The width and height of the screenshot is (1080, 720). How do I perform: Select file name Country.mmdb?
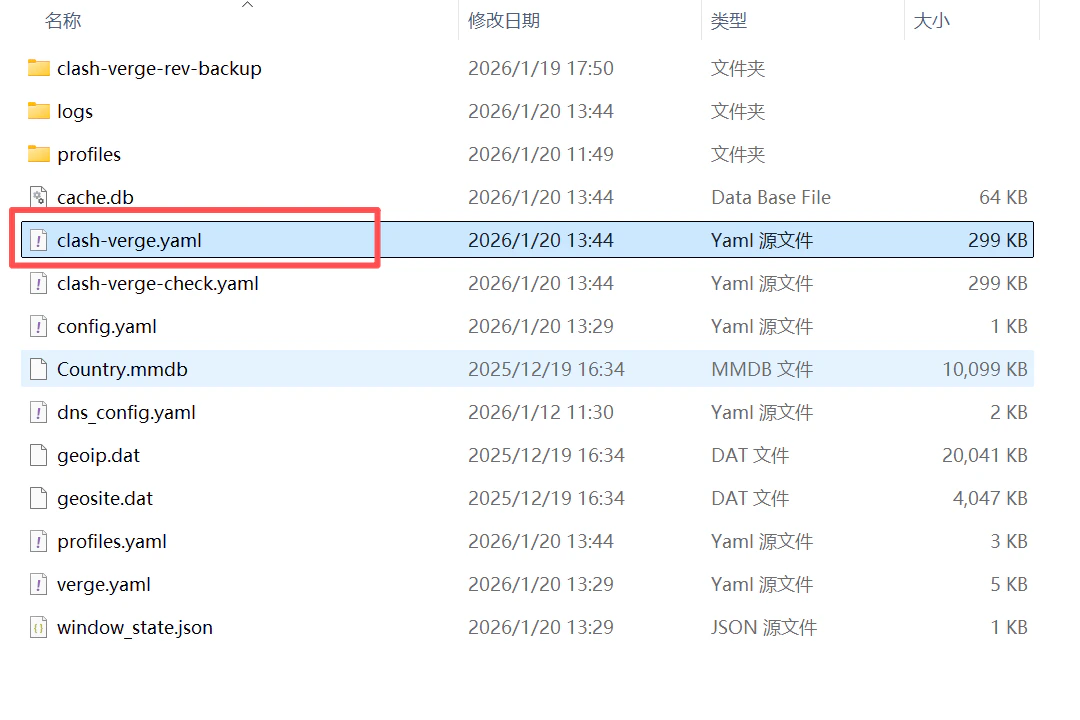pyautogui.click(x=122, y=369)
